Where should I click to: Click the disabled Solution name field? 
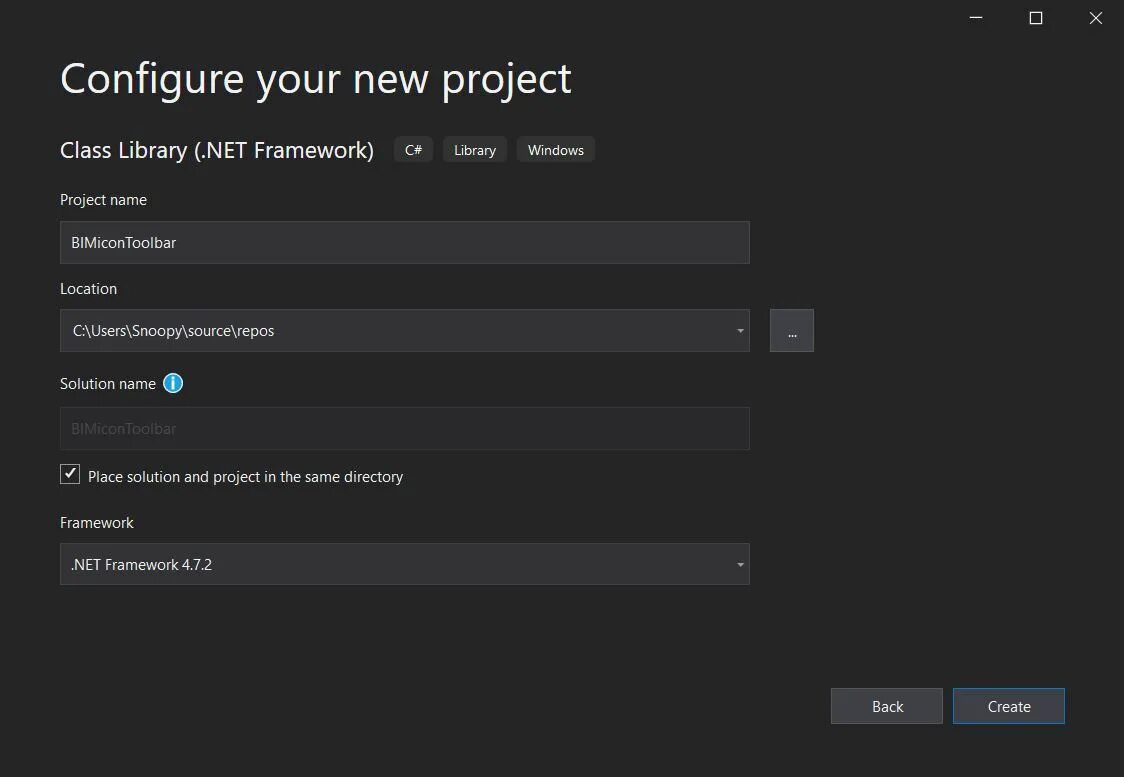404,429
